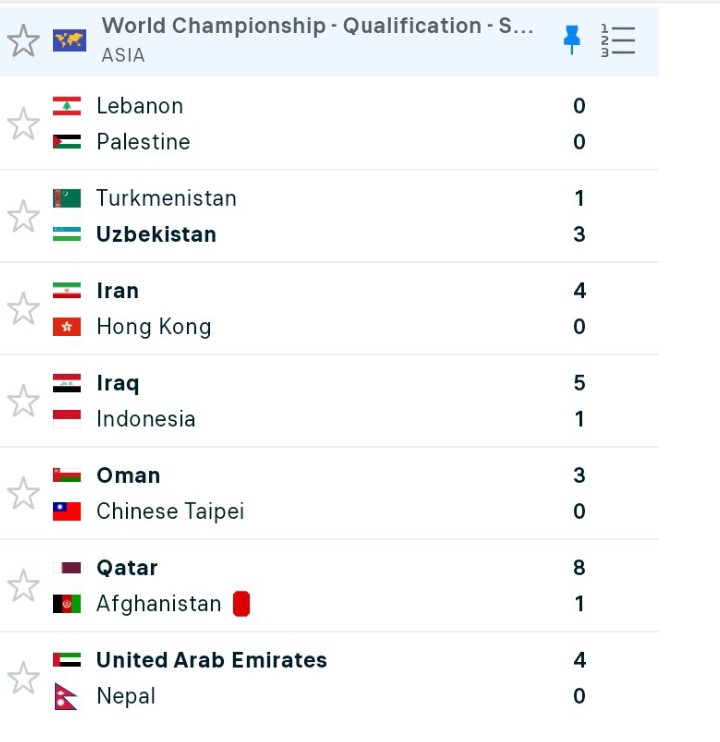This screenshot has height=742, width=720.
Task: Click the Nepal flag icon
Action: tap(67, 696)
